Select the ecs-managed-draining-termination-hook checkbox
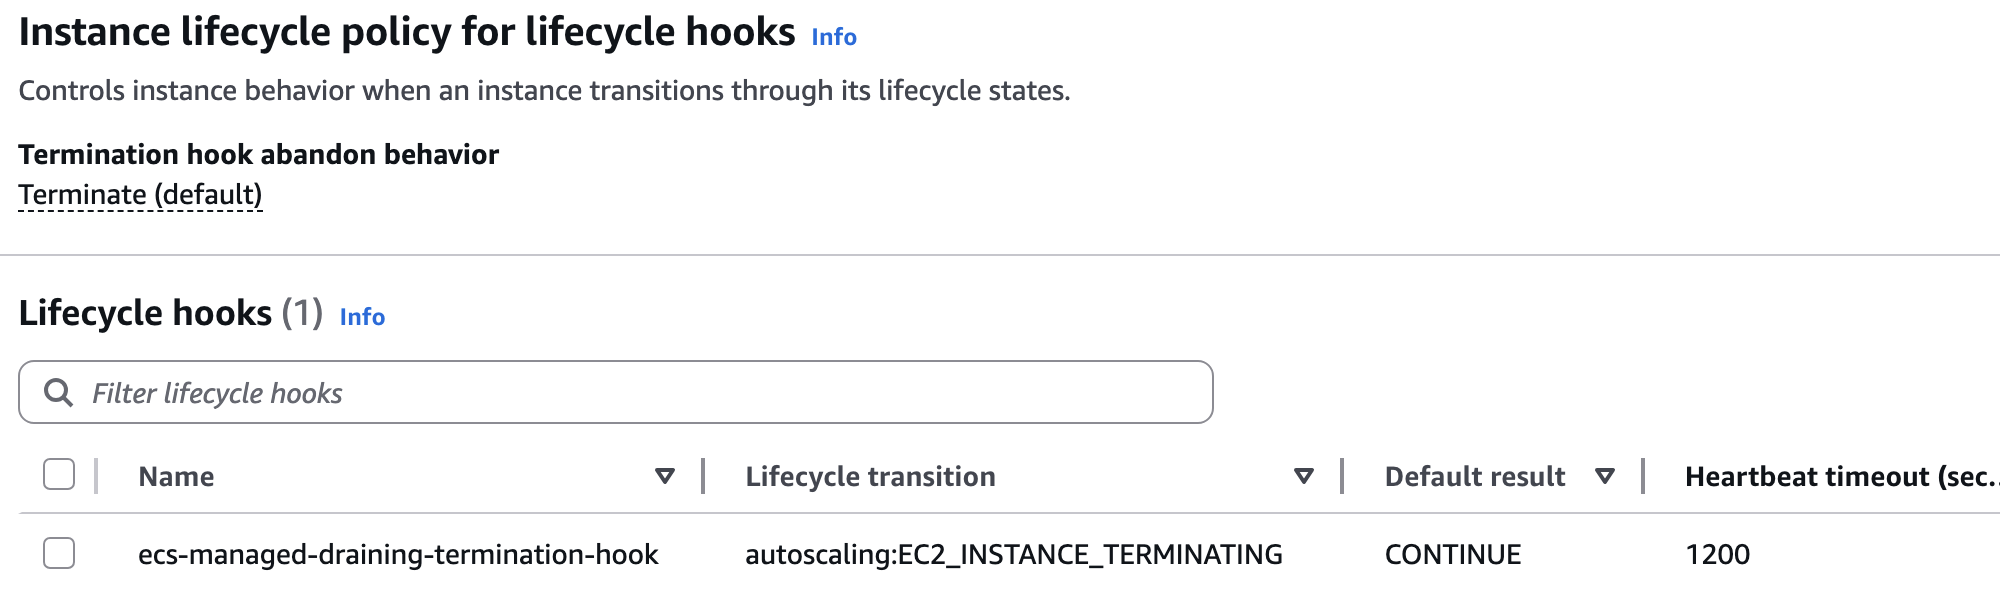 [59, 552]
